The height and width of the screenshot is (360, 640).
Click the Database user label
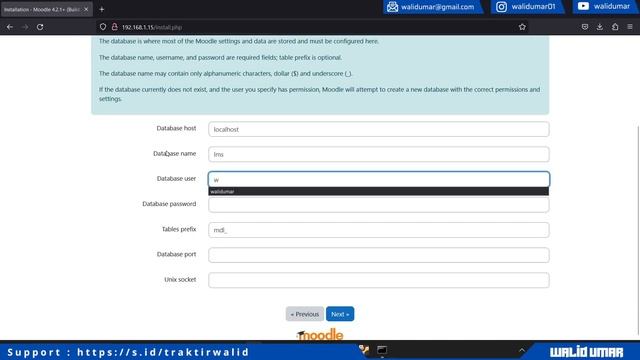[x=176, y=178]
